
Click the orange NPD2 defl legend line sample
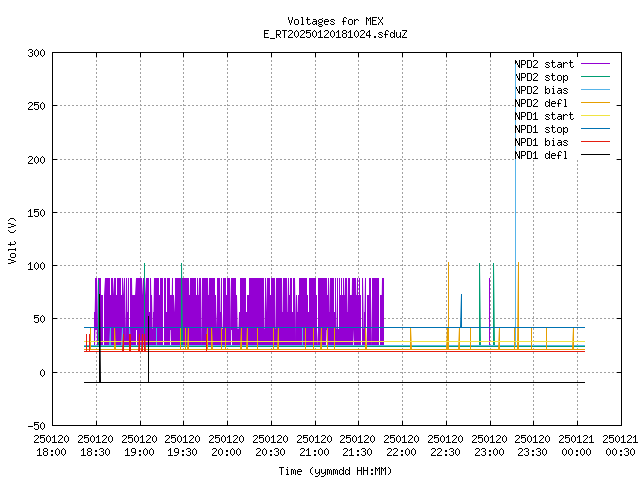pos(595,102)
